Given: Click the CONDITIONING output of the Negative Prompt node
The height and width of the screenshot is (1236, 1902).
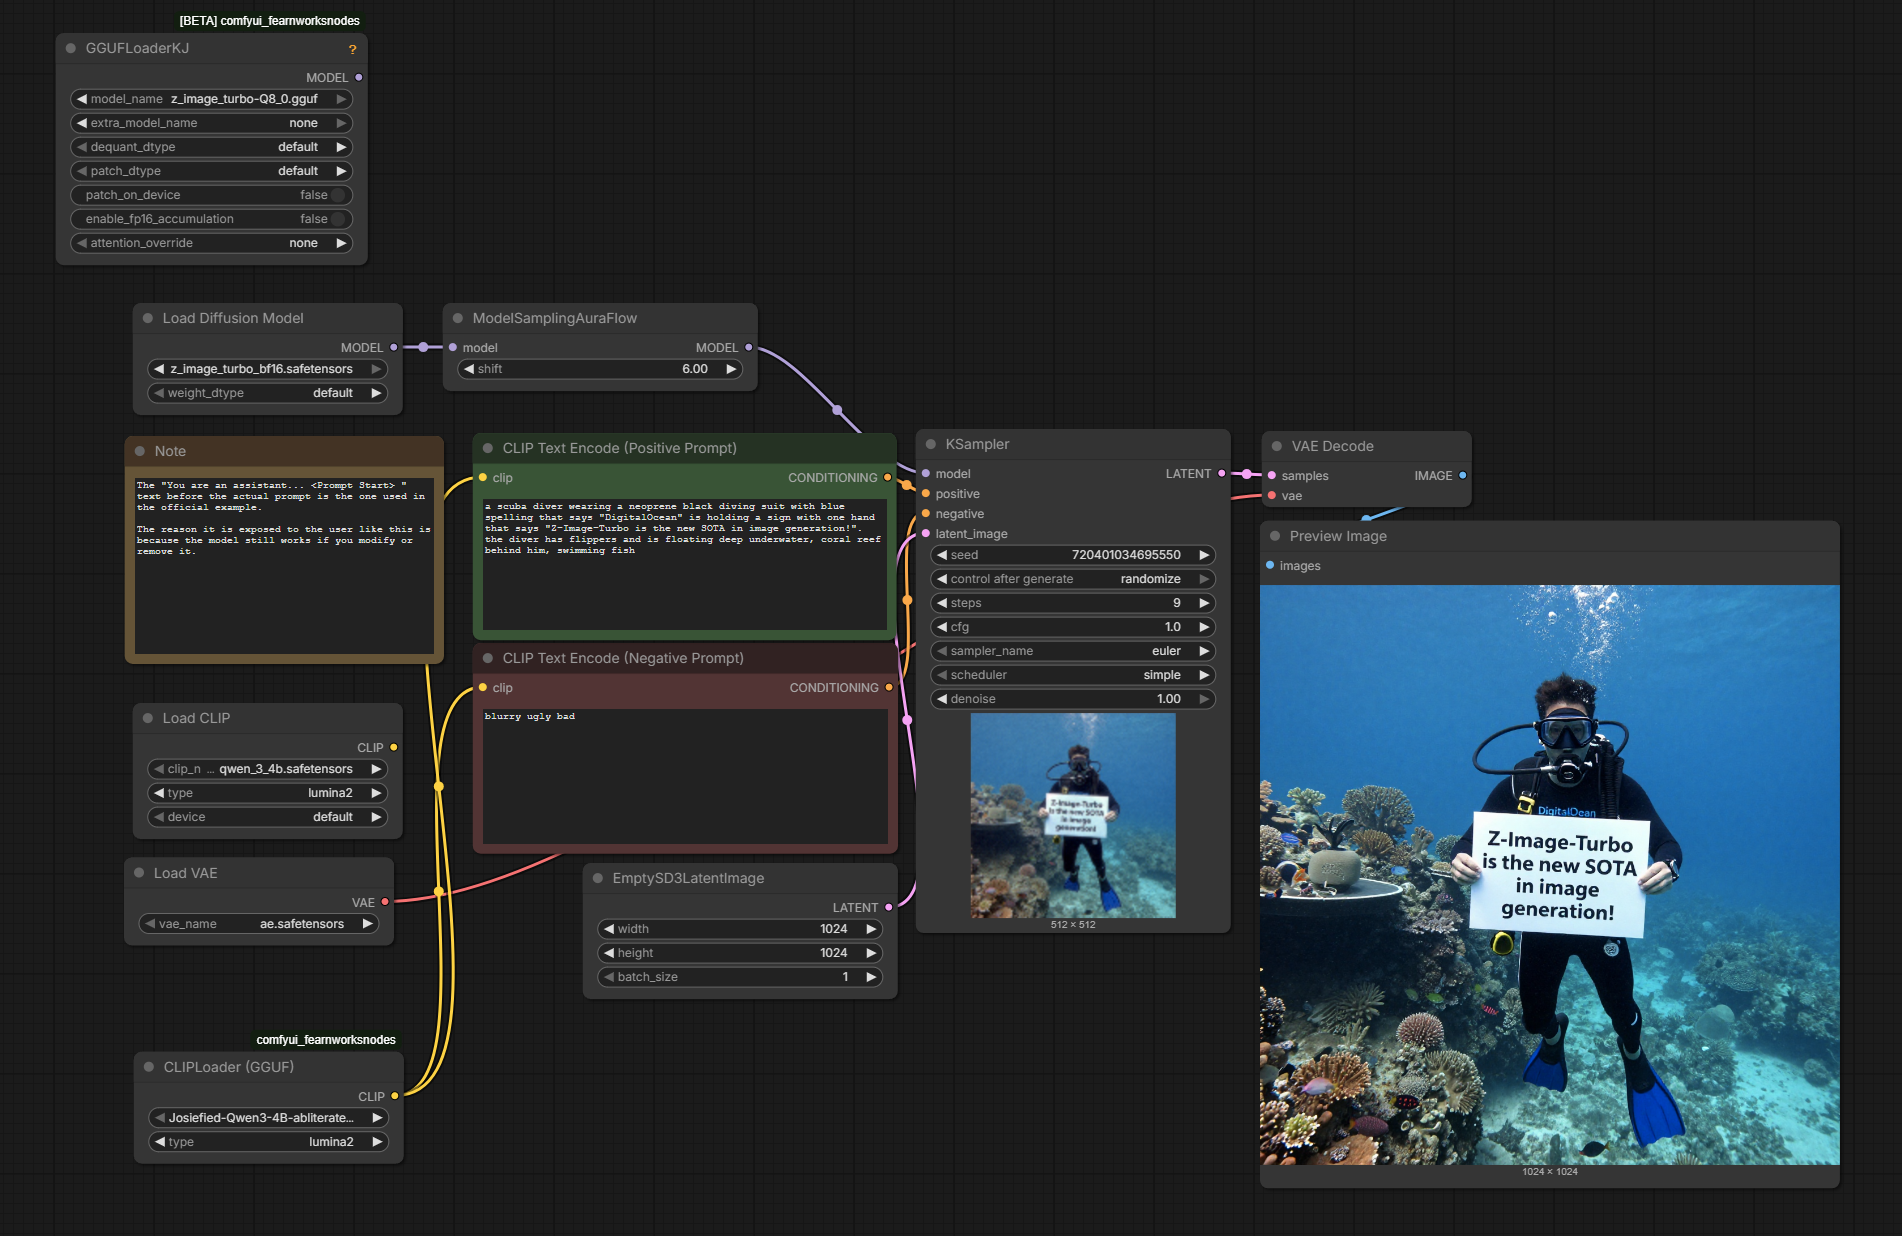Looking at the screenshot, I should (x=889, y=687).
